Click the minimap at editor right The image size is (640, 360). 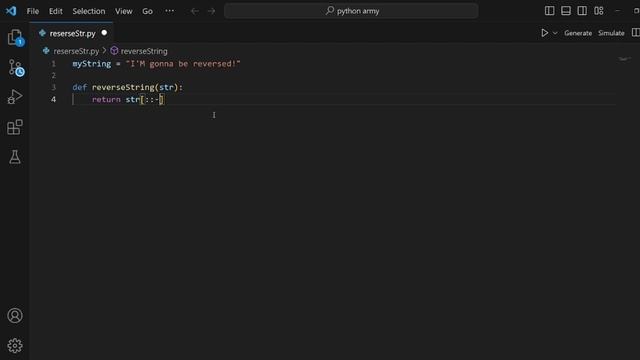point(624,59)
